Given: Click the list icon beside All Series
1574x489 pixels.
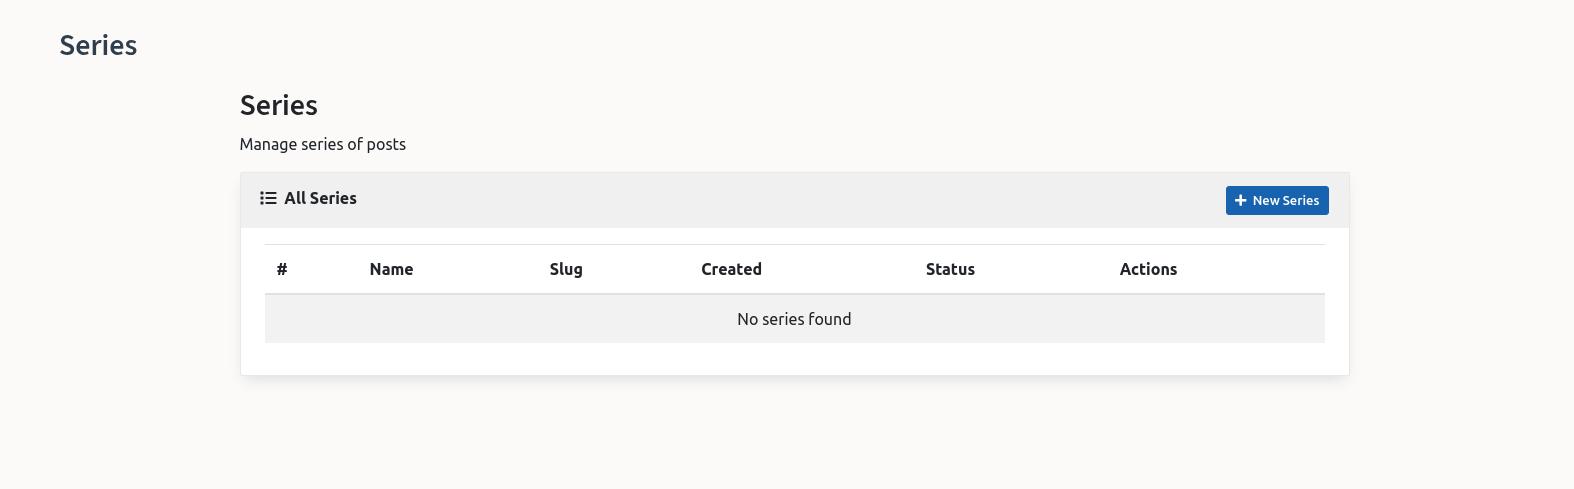Looking at the screenshot, I should 268,198.
